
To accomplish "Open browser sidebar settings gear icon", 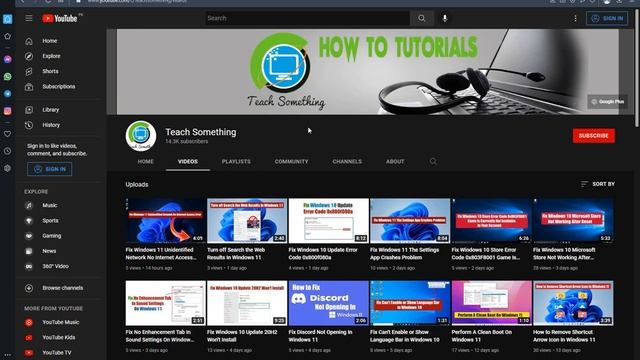I will pos(7,168).
